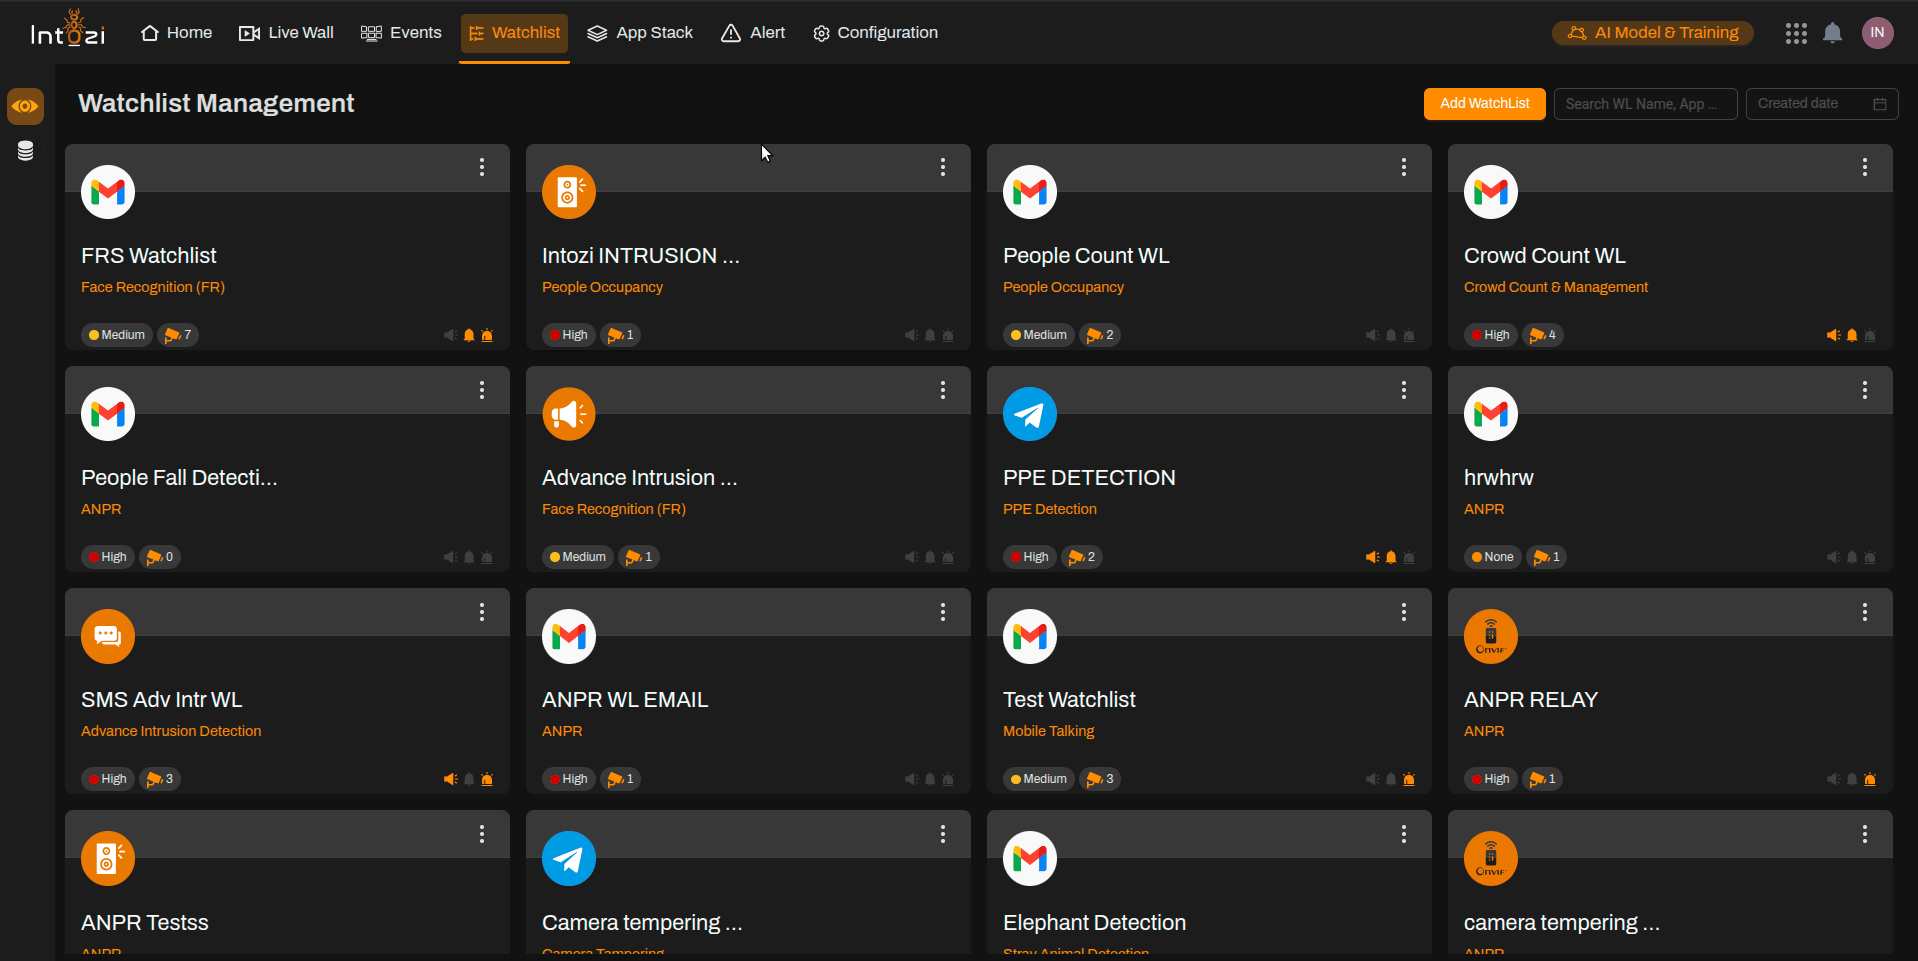
Task: Toggle bell notification on PPE DETECTION card
Action: pos(1391,557)
